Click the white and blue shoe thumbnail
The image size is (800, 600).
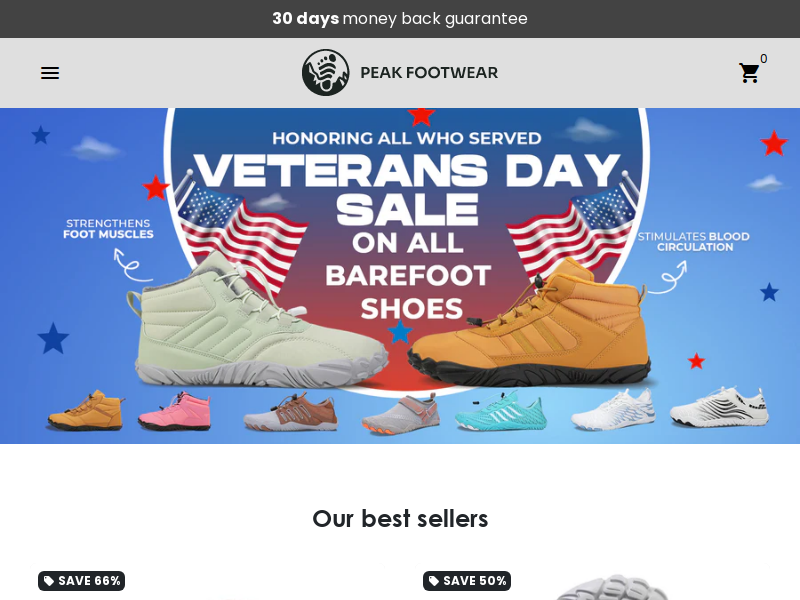(x=612, y=409)
